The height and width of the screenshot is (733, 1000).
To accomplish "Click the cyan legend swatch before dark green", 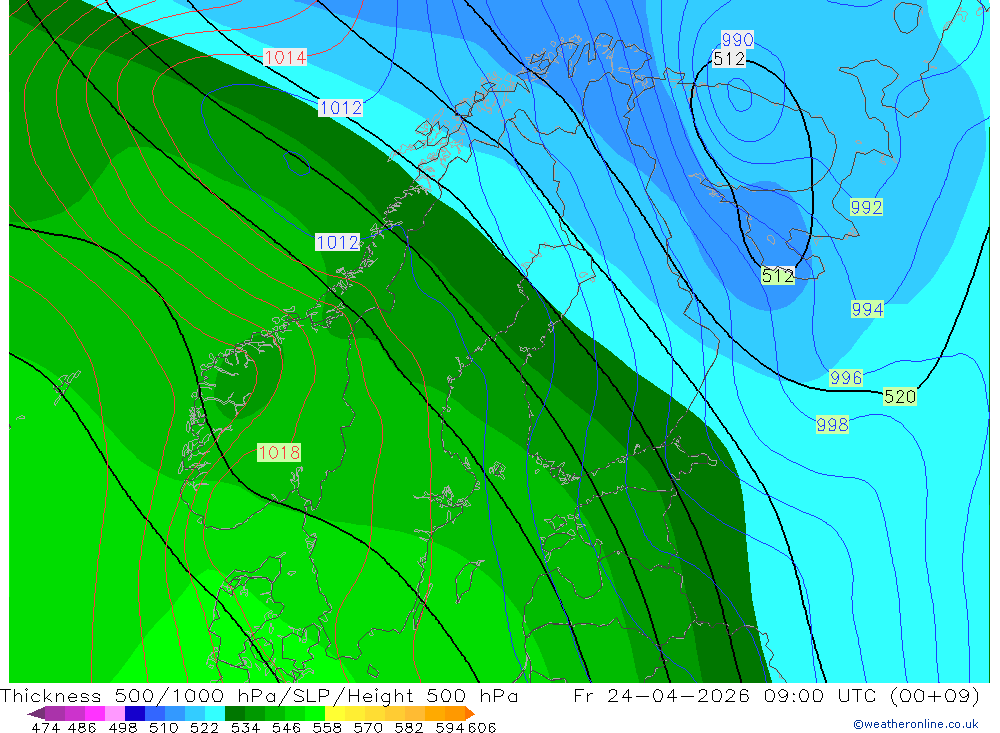I will click(x=215, y=713).
